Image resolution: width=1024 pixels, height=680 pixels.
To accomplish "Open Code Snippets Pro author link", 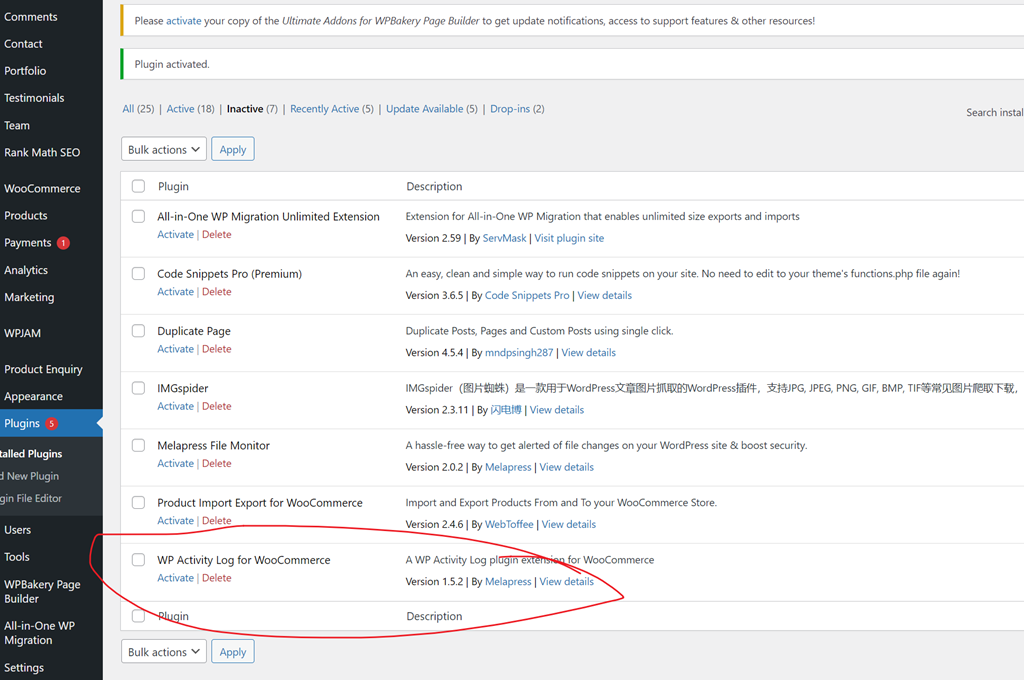I will tap(527, 295).
